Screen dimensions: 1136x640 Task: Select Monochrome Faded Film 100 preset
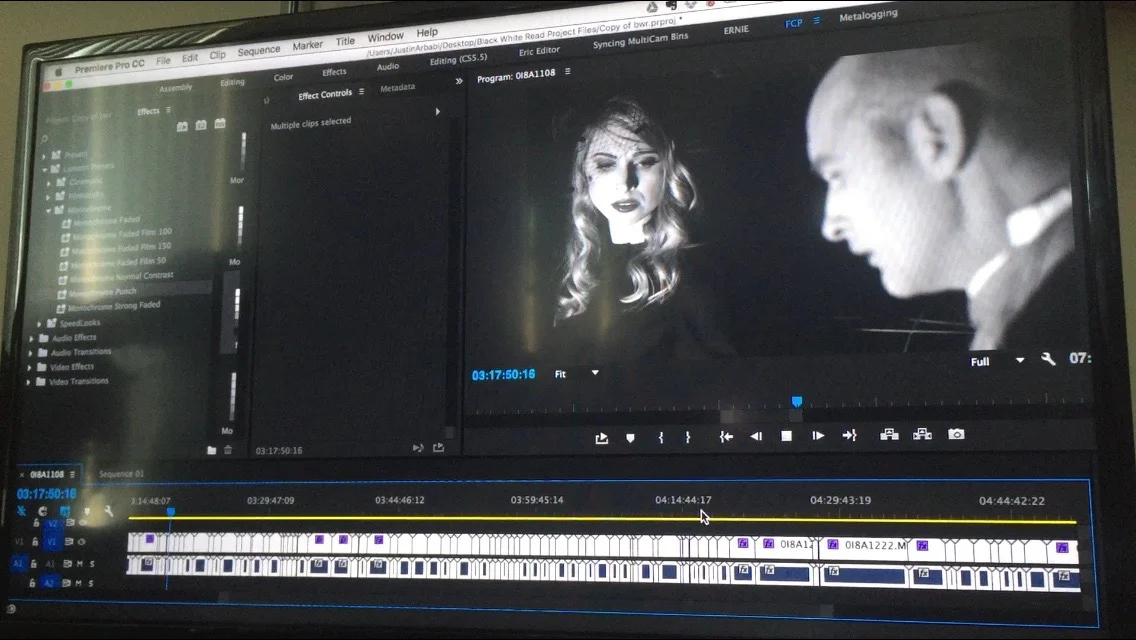coord(122,233)
